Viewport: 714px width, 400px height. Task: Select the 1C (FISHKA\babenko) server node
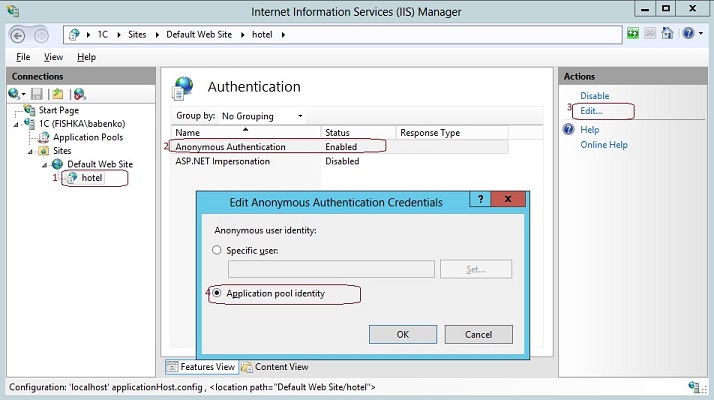pos(82,123)
